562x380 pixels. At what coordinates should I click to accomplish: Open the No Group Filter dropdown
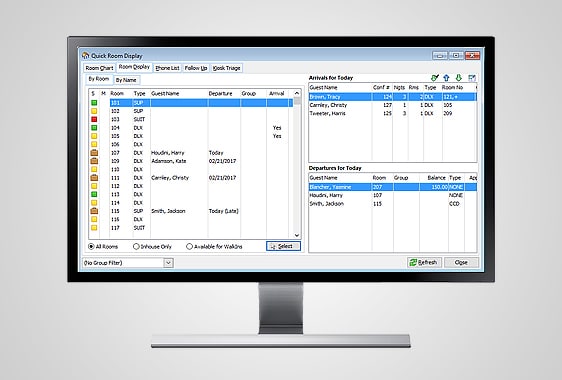tap(168, 263)
